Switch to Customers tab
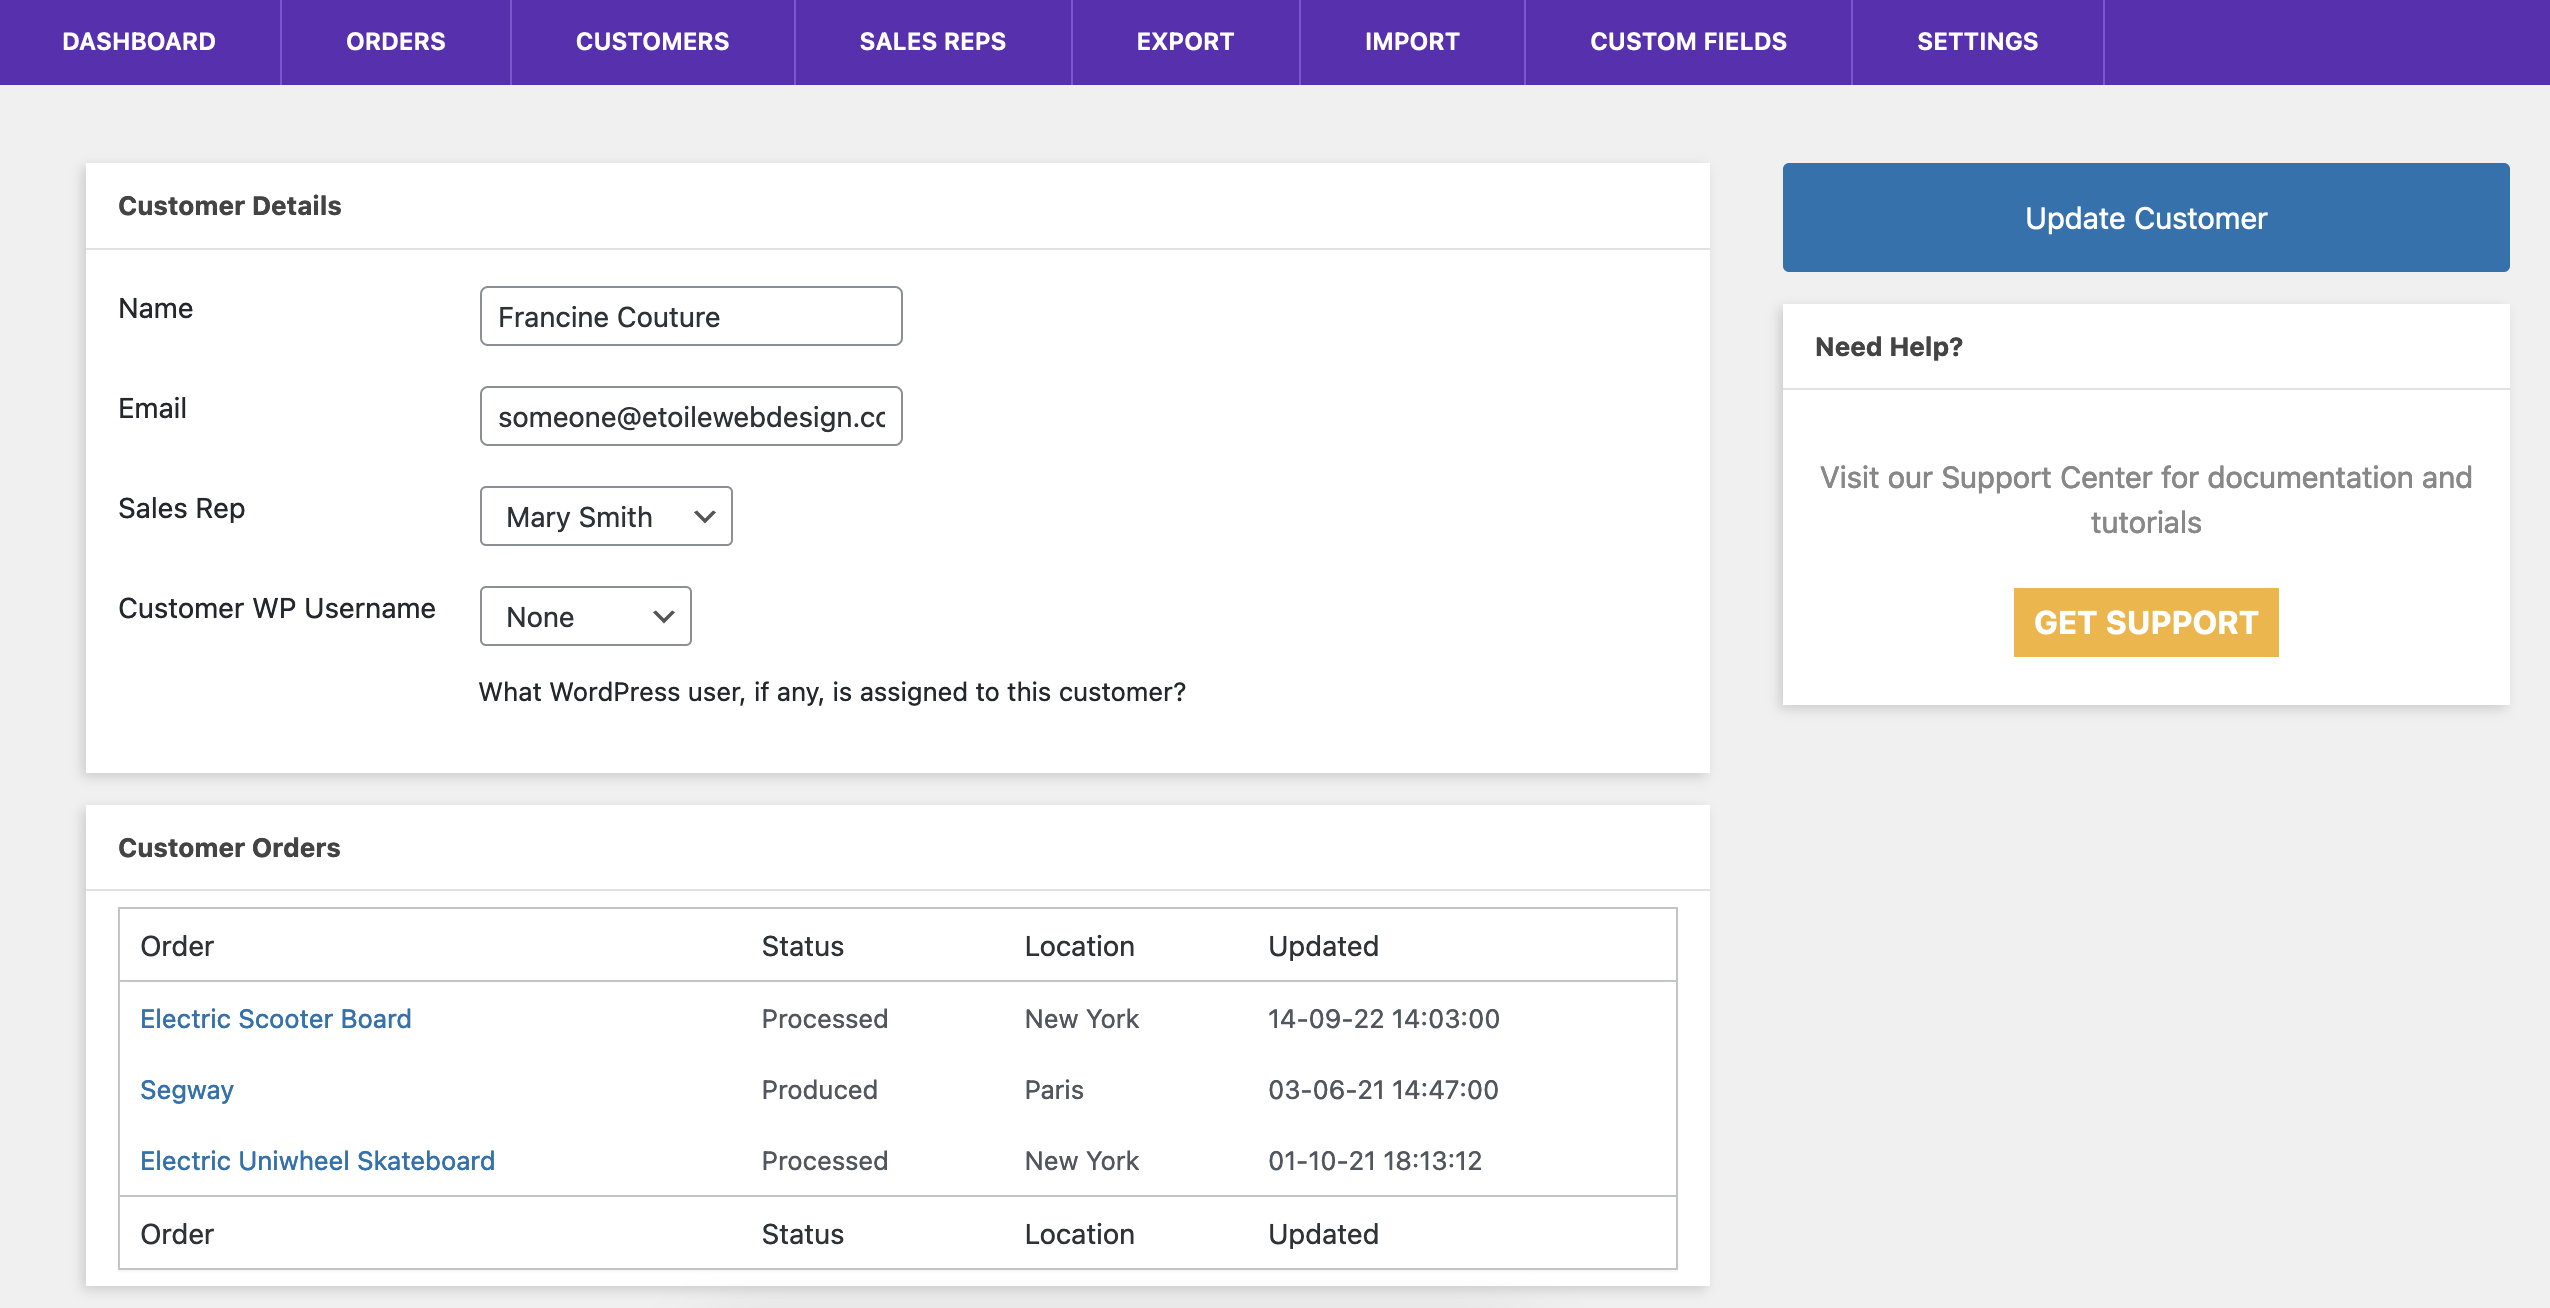Image resolution: width=2550 pixels, height=1308 pixels. (652, 42)
